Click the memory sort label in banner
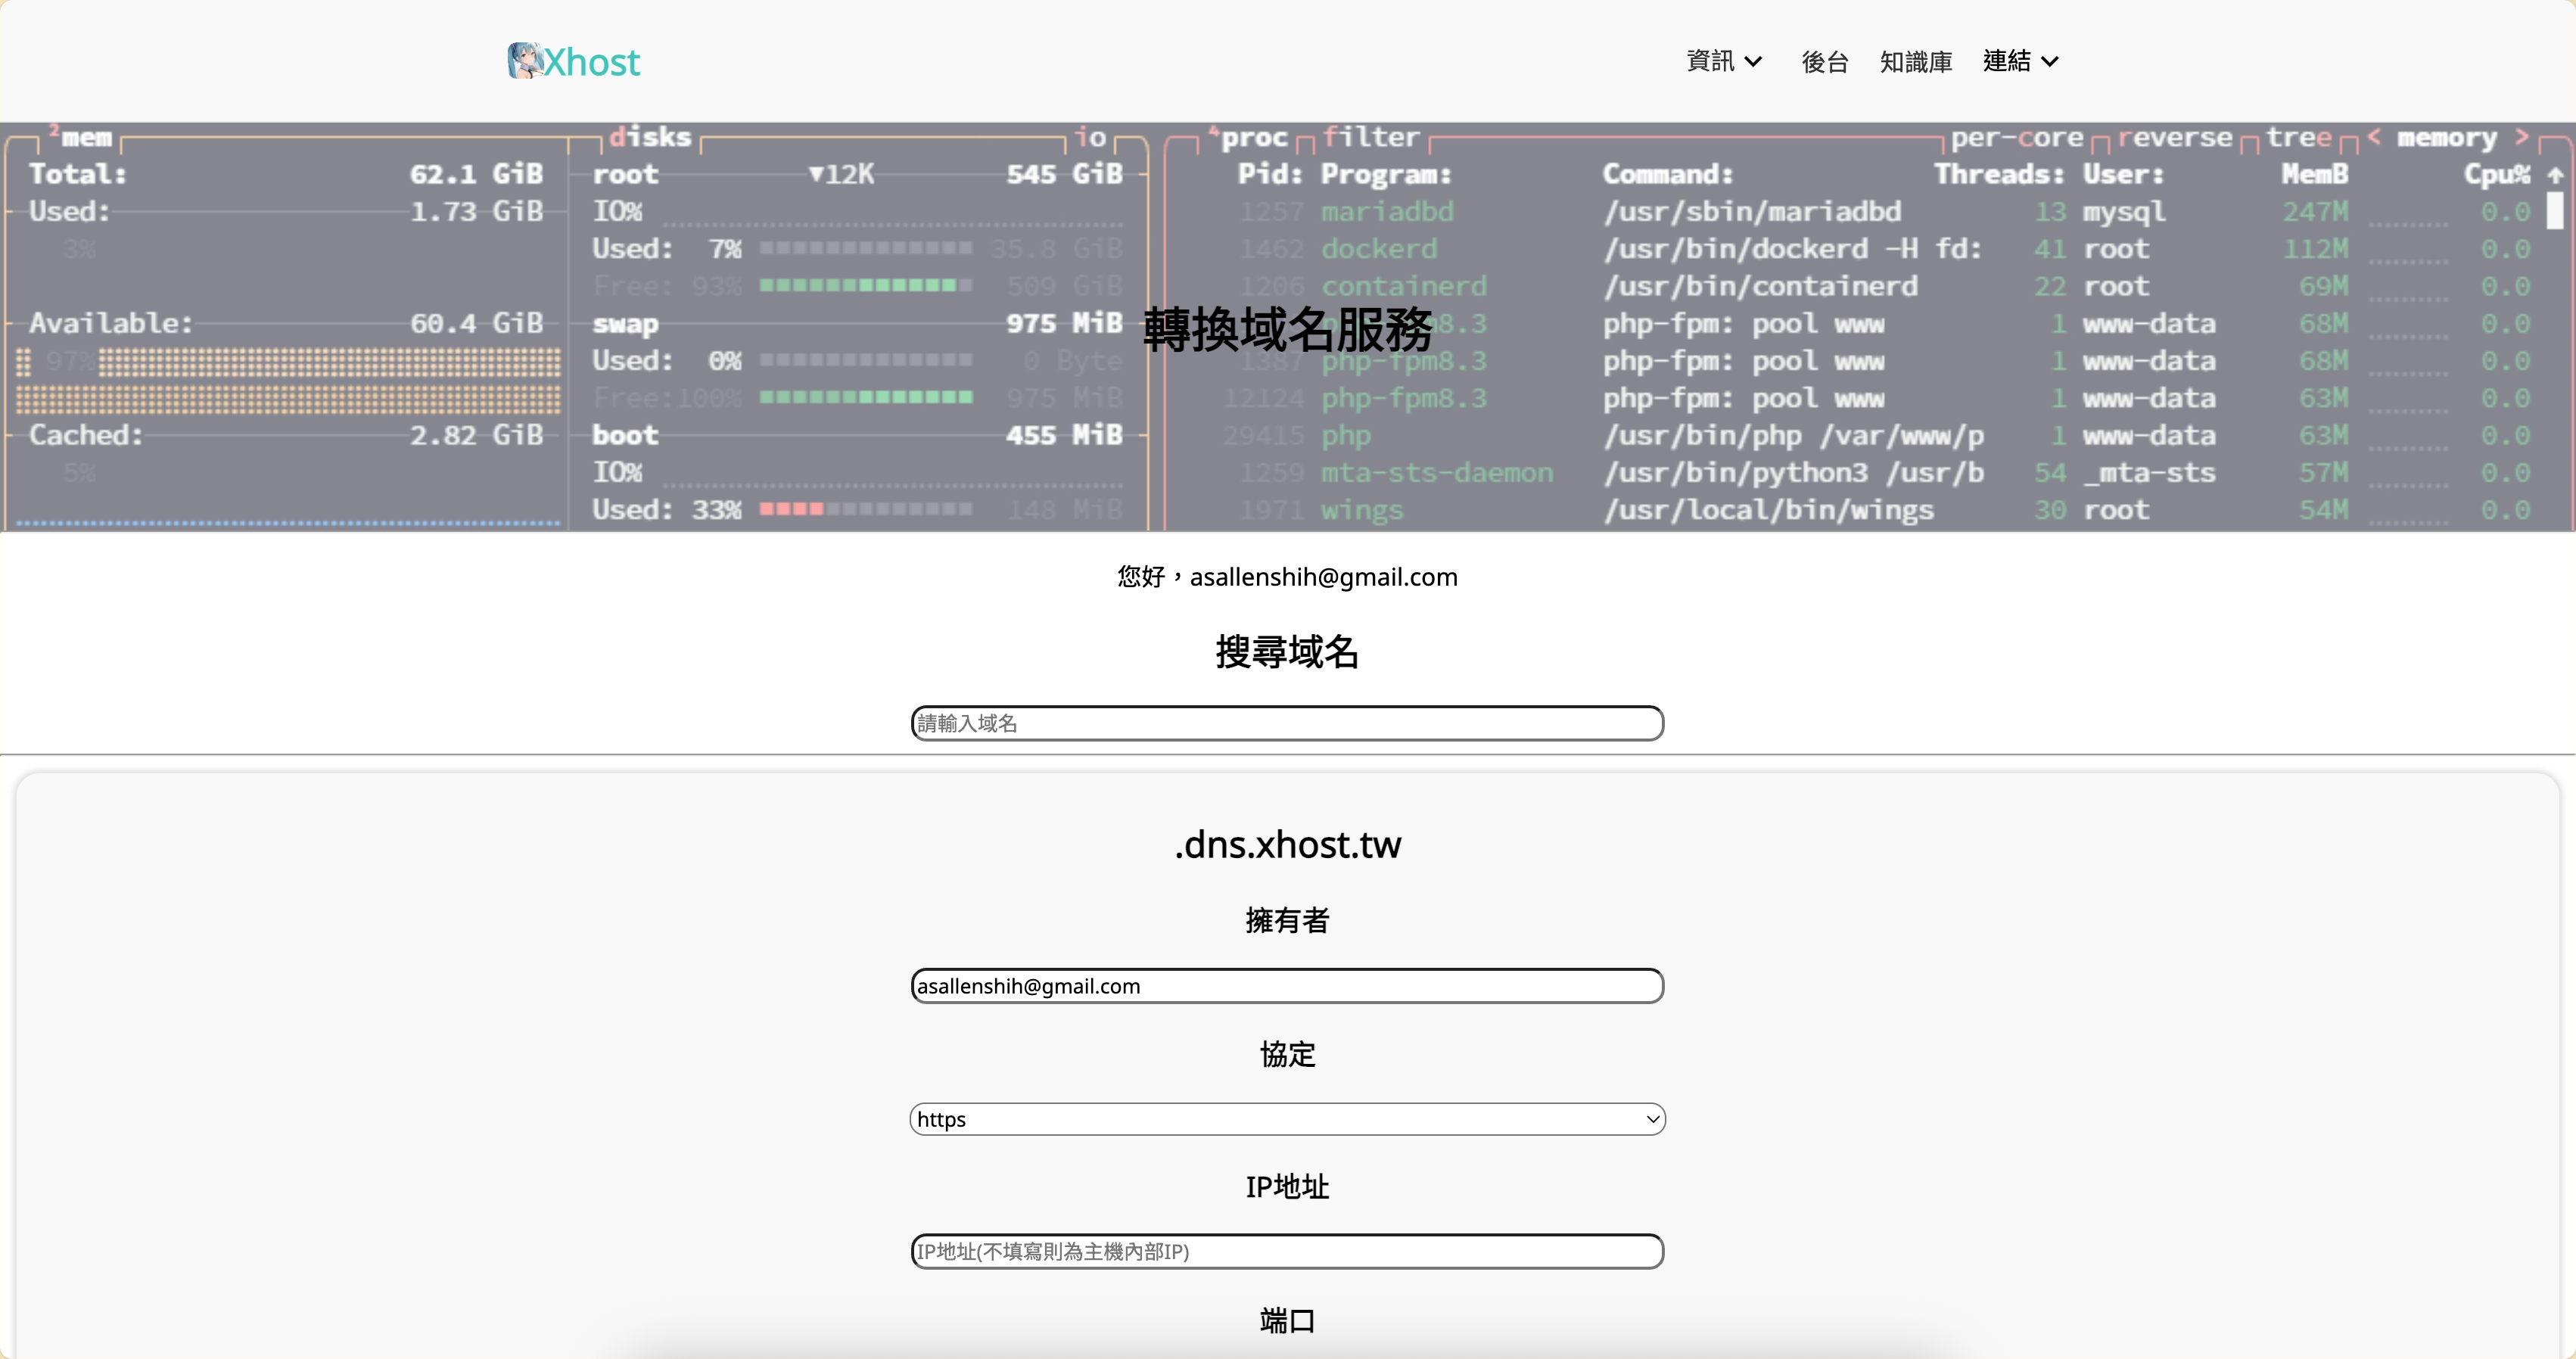The height and width of the screenshot is (1359, 2576). tap(2446, 137)
